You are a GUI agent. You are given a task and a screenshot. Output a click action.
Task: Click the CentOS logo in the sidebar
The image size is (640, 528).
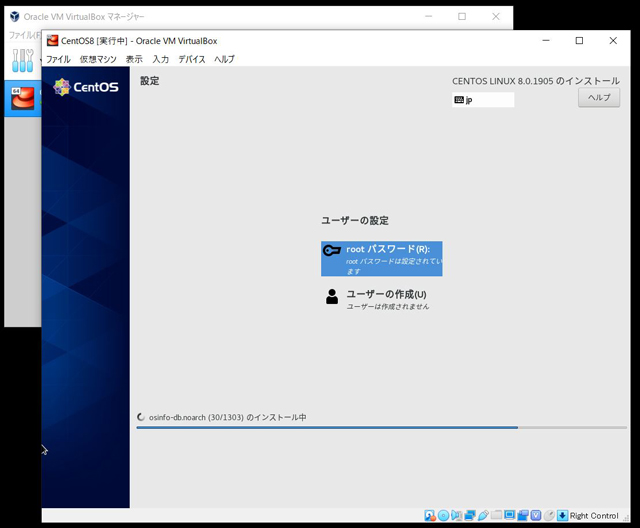[x=86, y=87]
